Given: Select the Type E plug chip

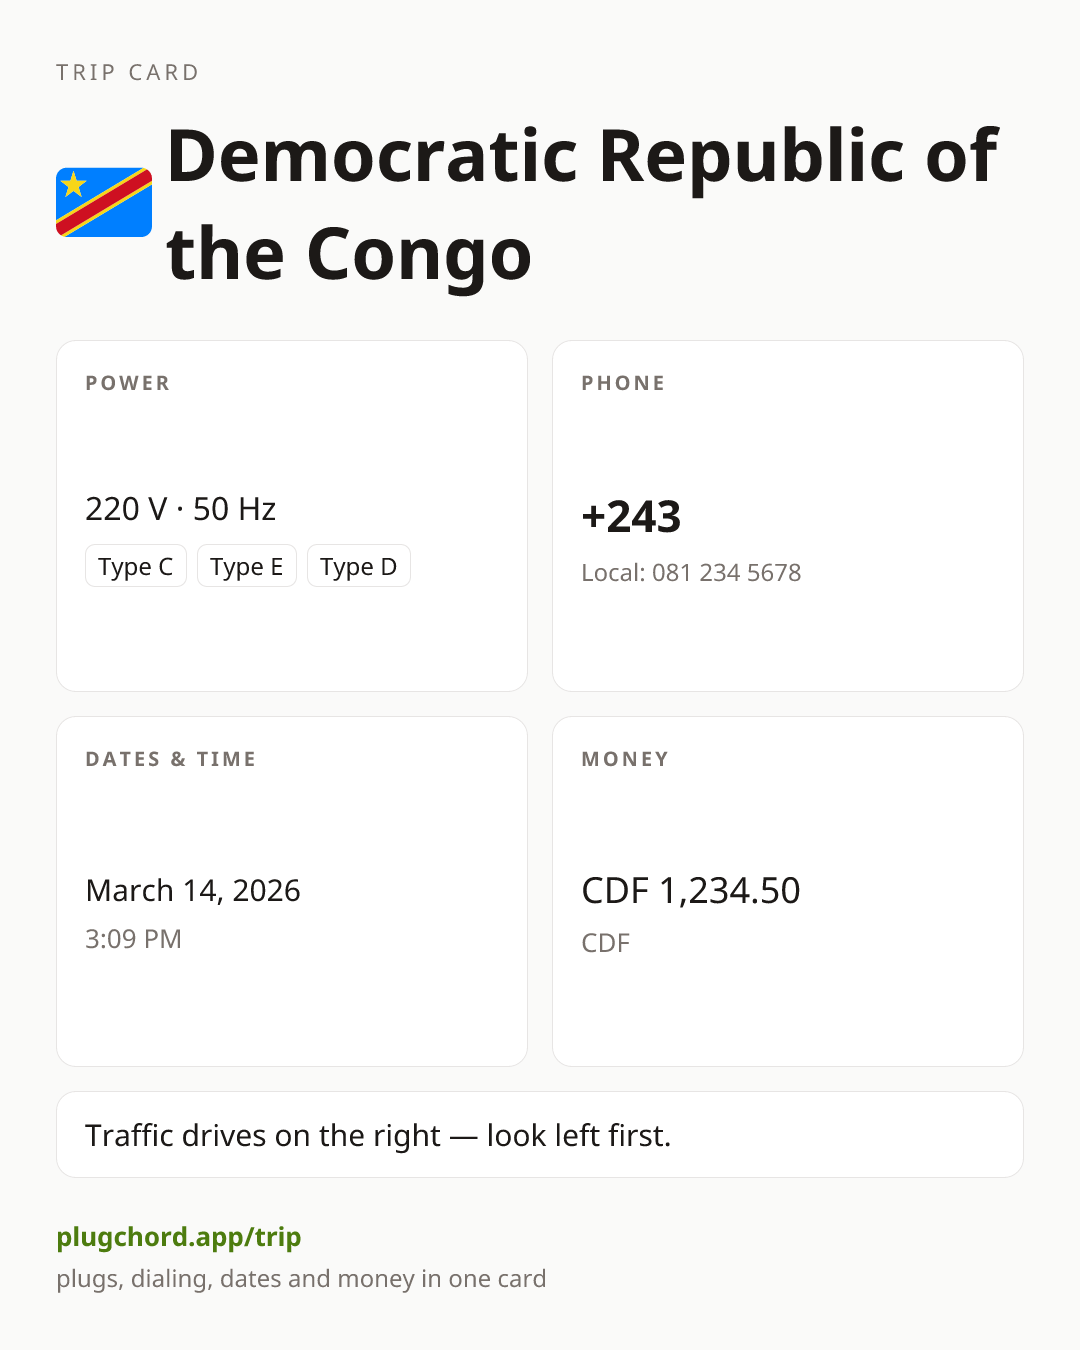Looking at the screenshot, I should (x=247, y=566).
